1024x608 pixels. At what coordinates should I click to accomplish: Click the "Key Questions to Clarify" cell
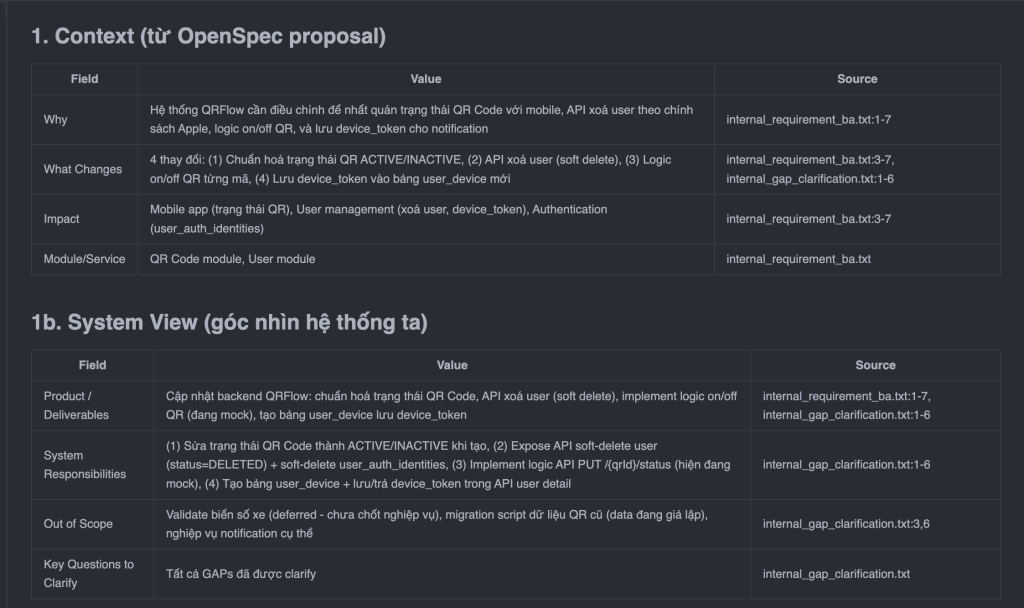coord(88,573)
